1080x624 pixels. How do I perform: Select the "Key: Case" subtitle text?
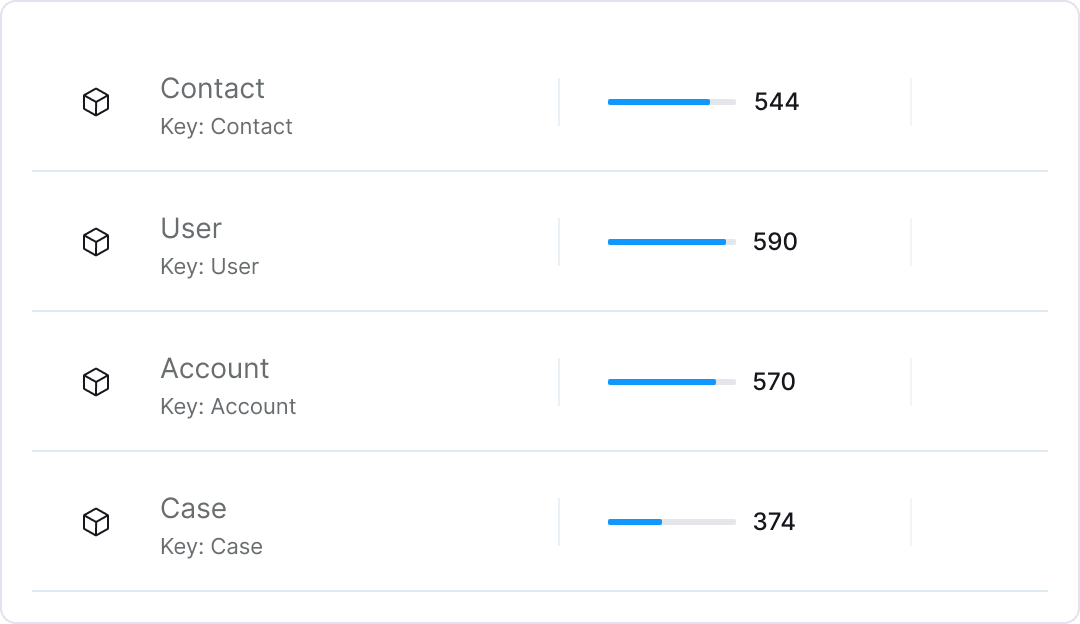[211, 547]
